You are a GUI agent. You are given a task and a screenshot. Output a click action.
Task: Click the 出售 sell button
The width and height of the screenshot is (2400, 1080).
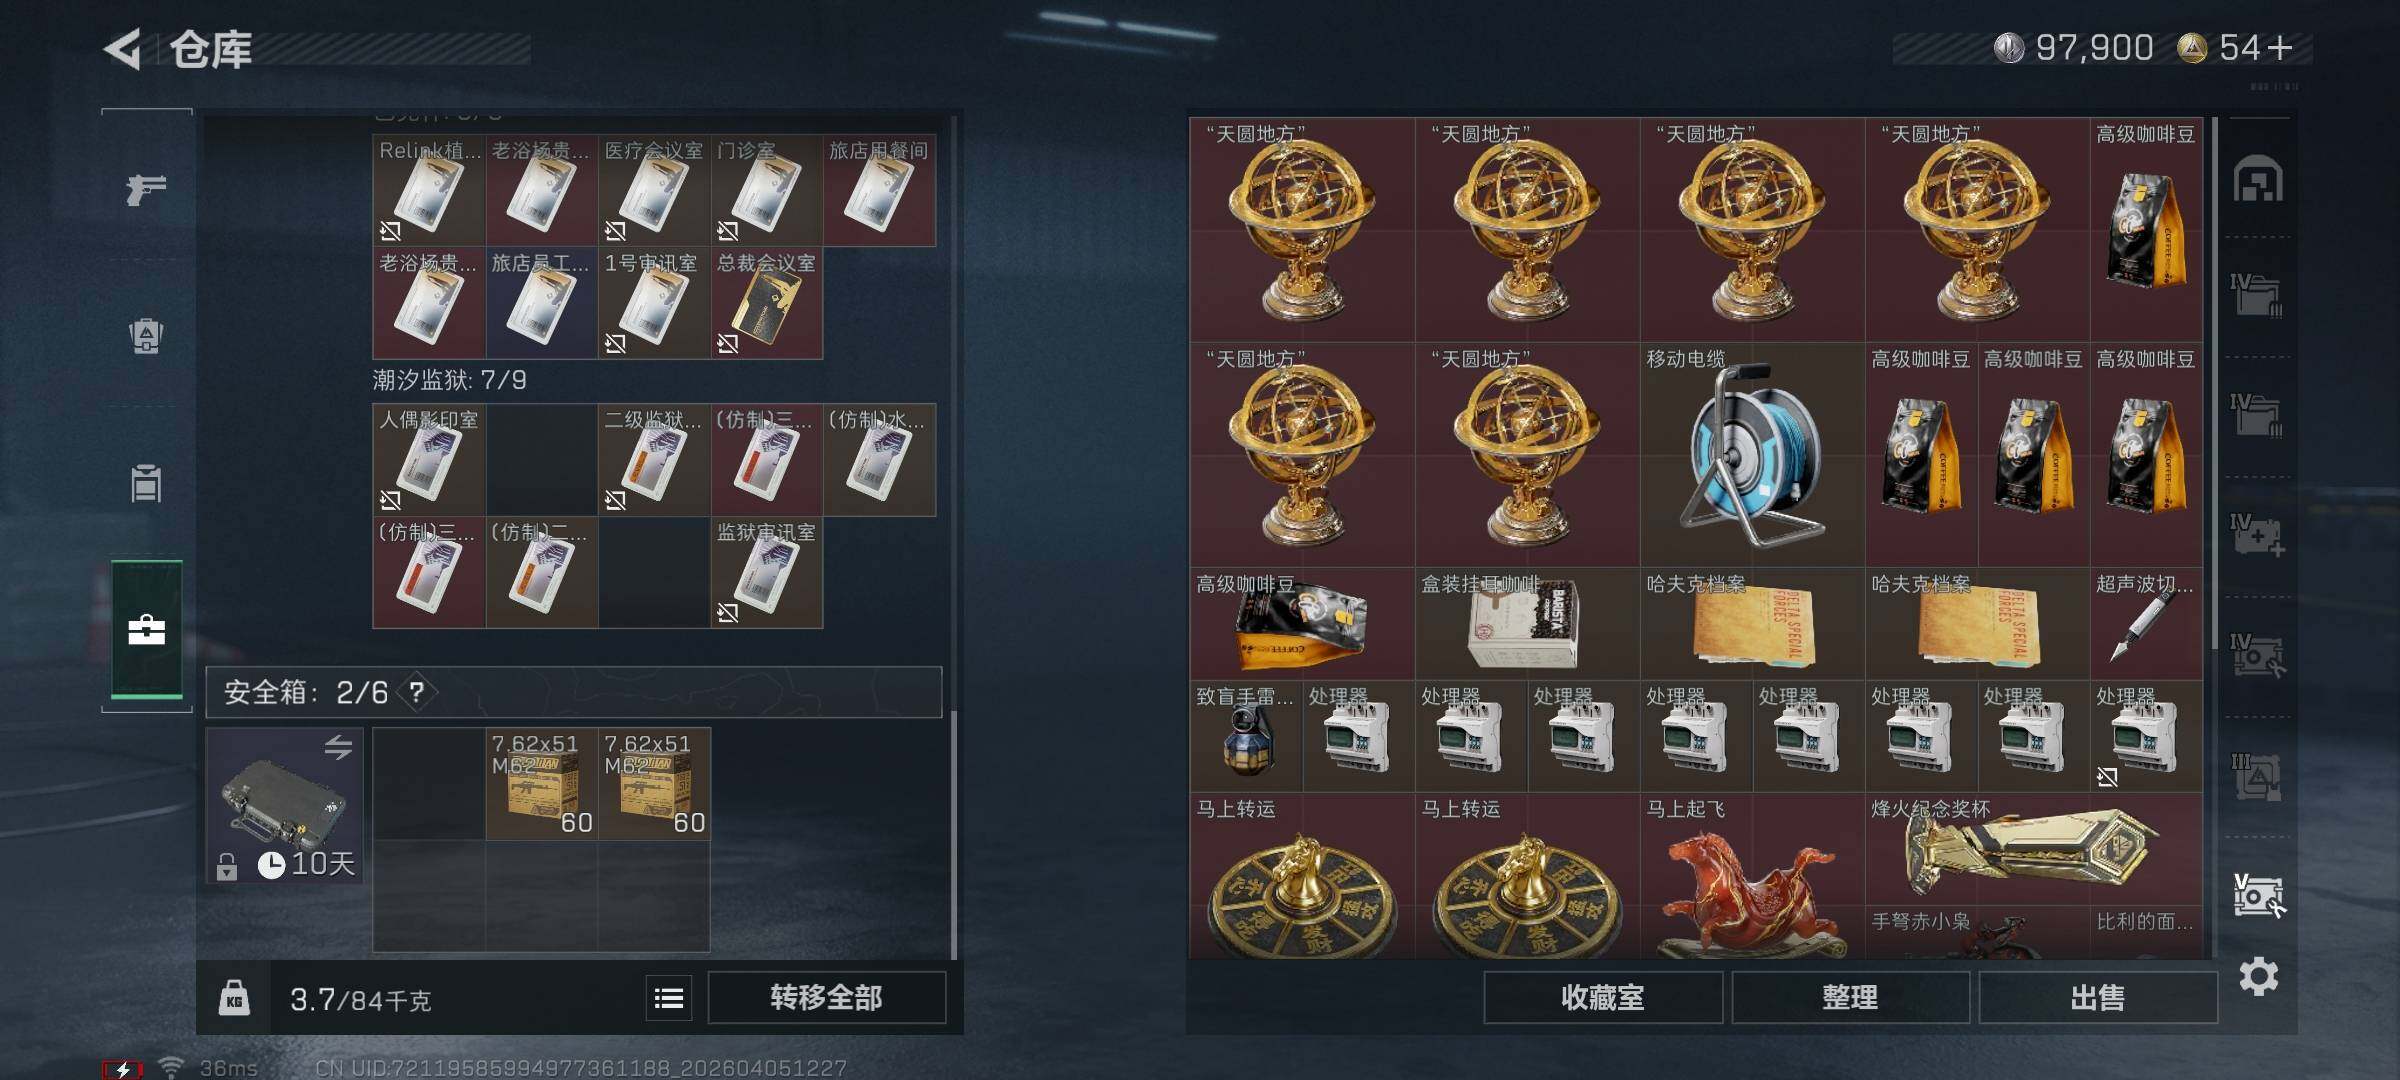(2097, 997)
